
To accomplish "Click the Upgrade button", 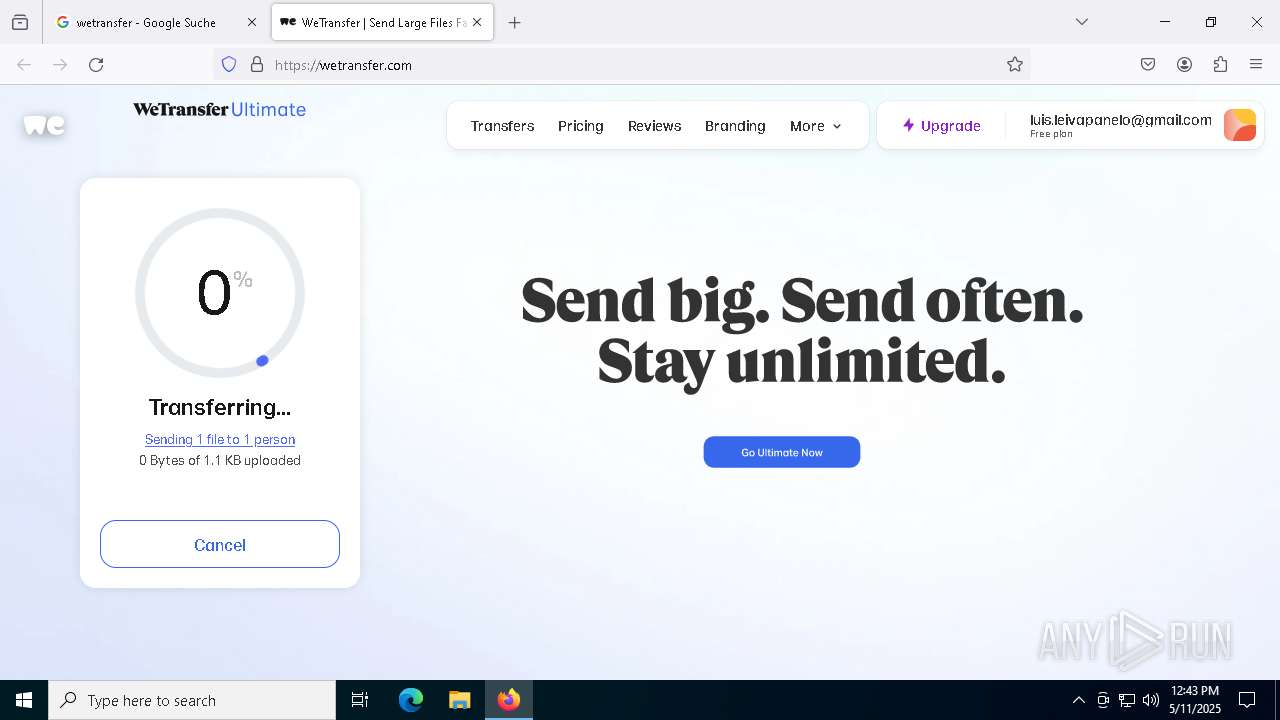I will click(x=941, y=126).
